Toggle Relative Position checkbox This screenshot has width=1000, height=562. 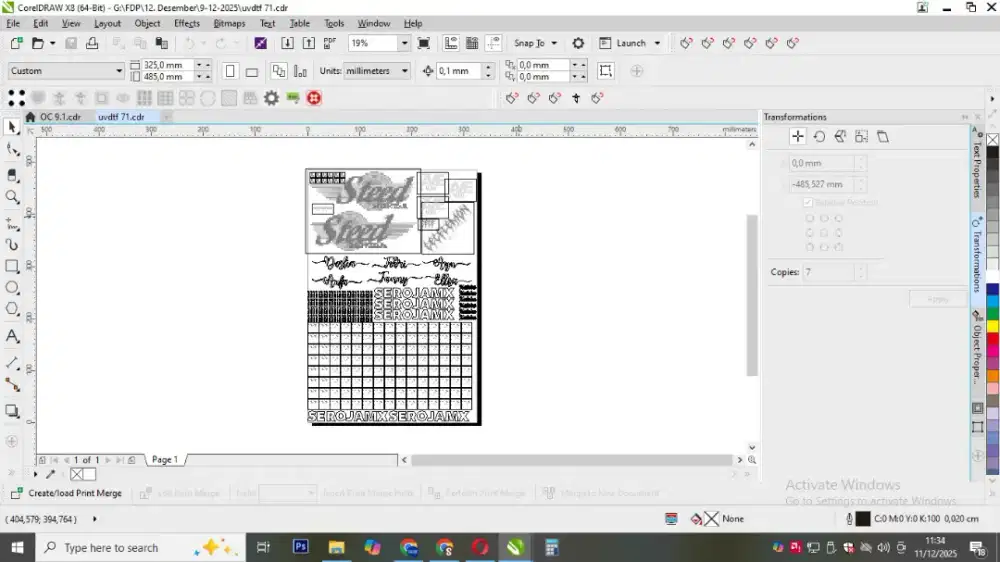(808, 202)
